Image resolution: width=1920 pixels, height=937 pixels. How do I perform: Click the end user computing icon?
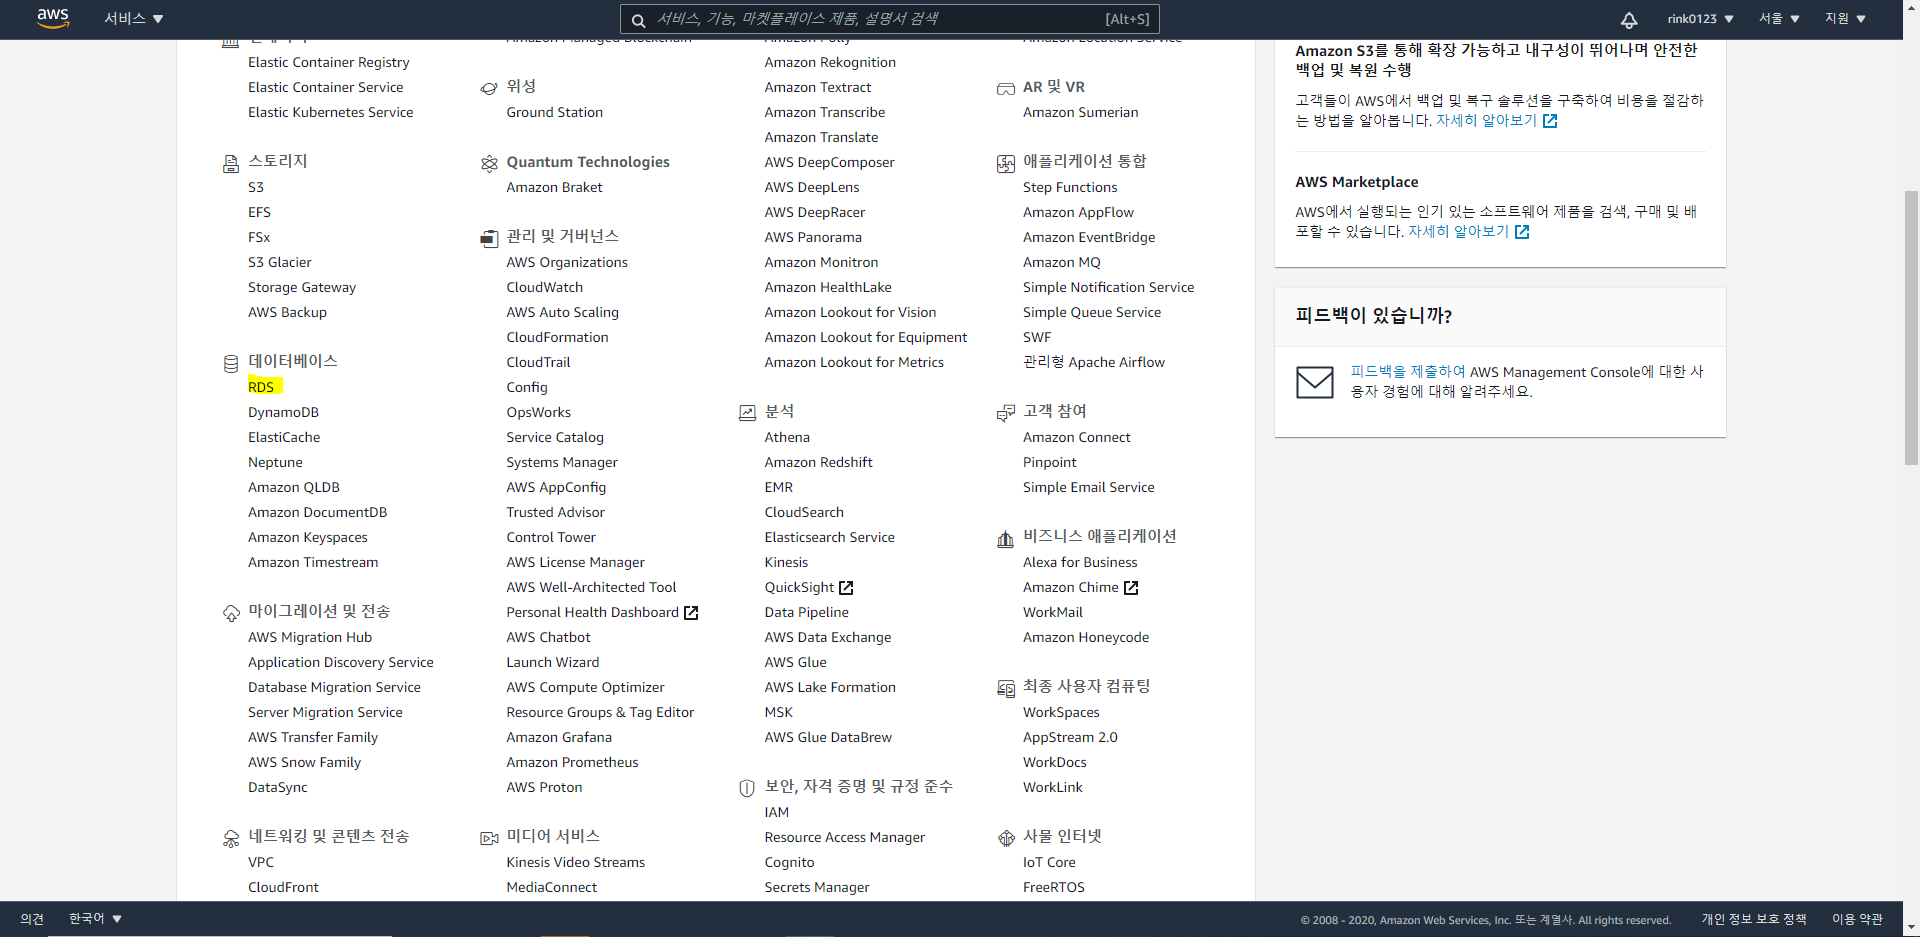click(x=1006, y=688)
